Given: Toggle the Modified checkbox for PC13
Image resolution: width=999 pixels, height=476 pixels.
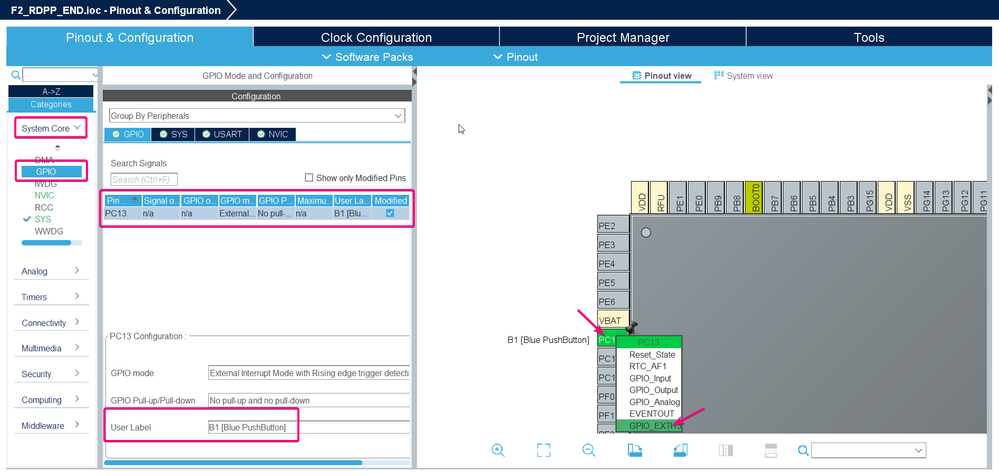Looking at the screenshot, I should click(389, 213).
